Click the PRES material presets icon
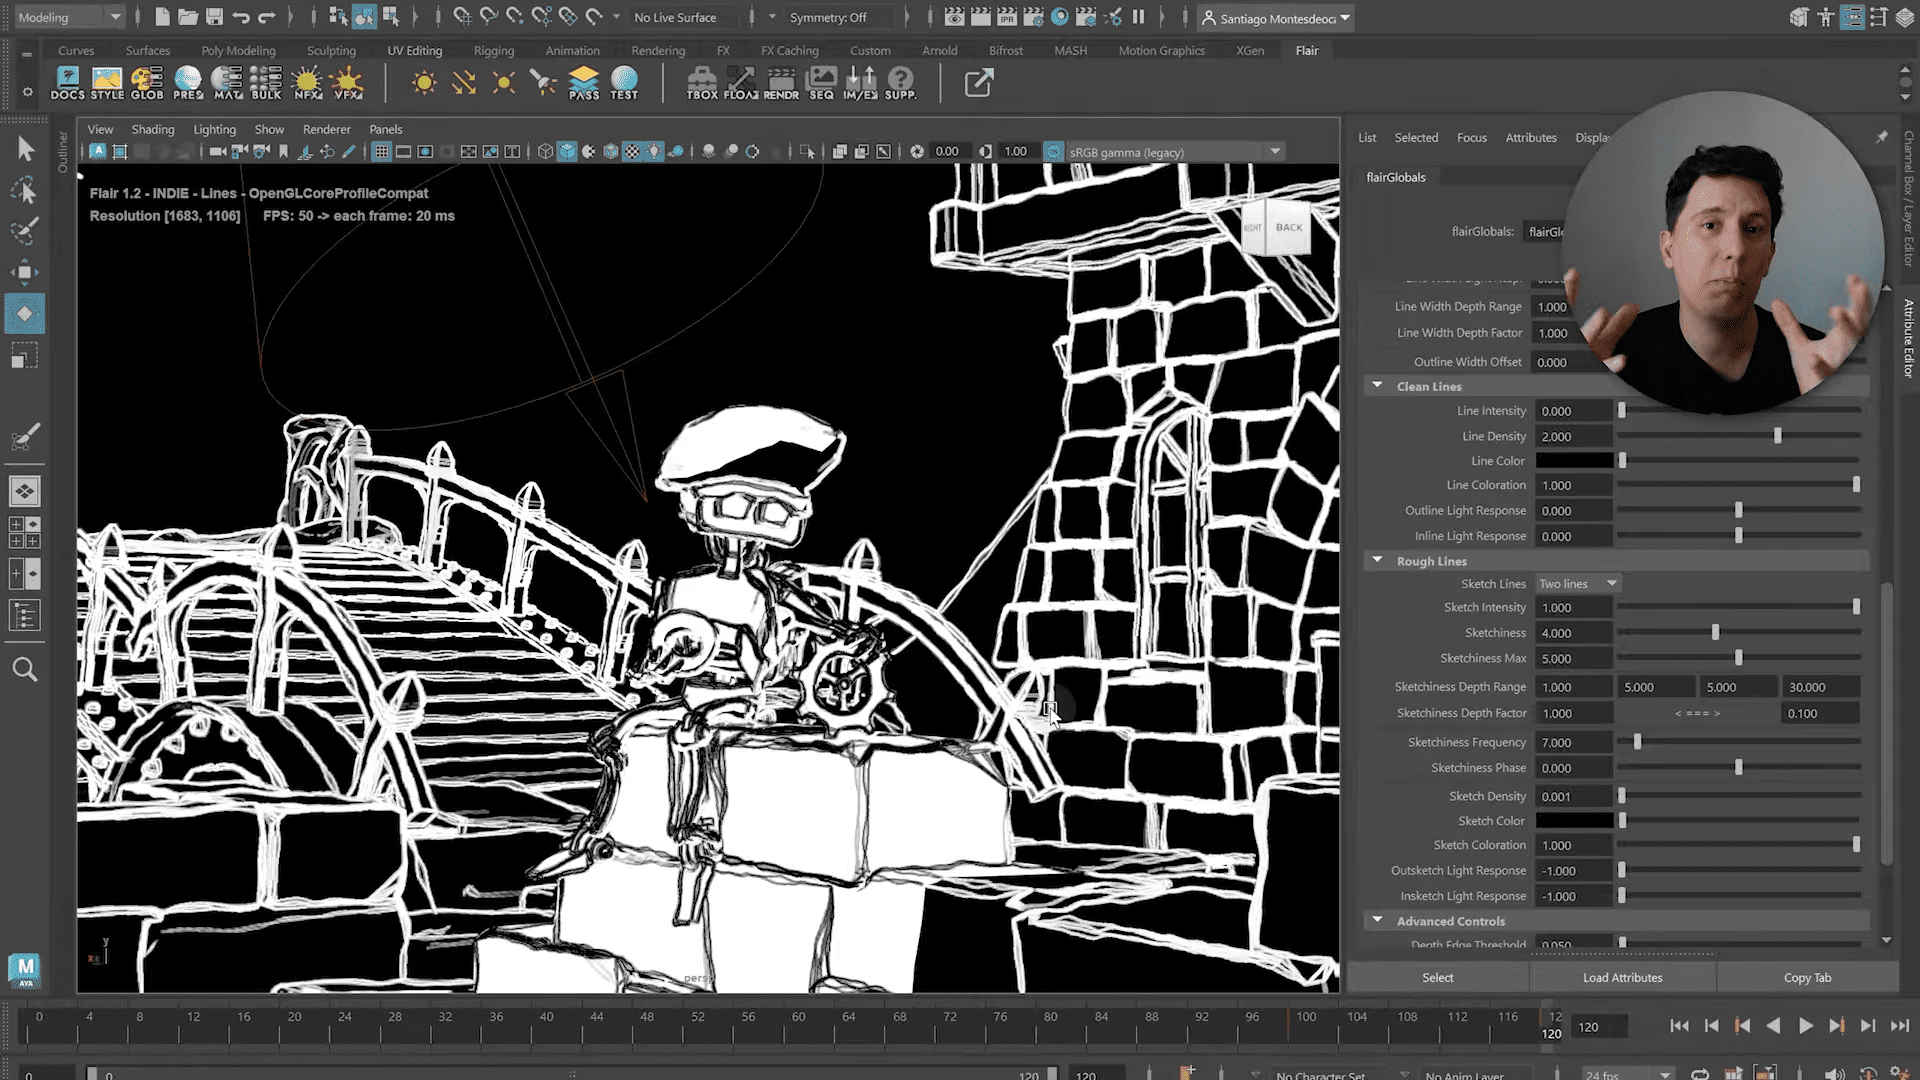The height and width of the screenshot is (1080, 1920). pos(187,82)
